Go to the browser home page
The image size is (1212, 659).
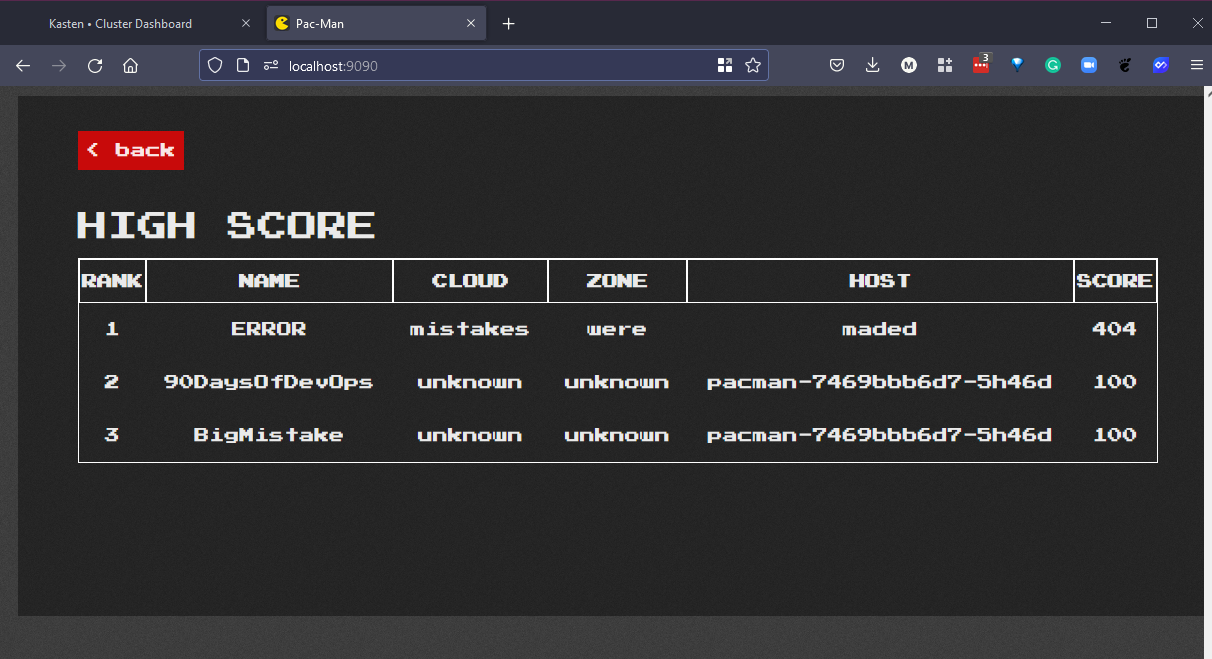click(130, 66)
